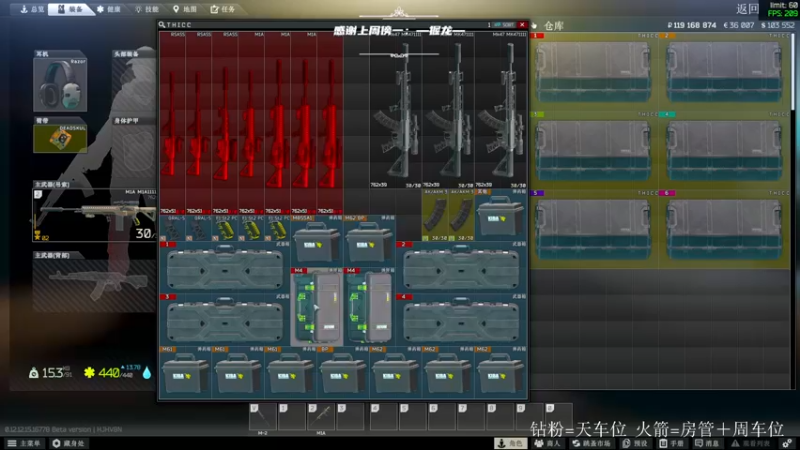
Task: Select empty quick slot 6
Action: (442, 416)
